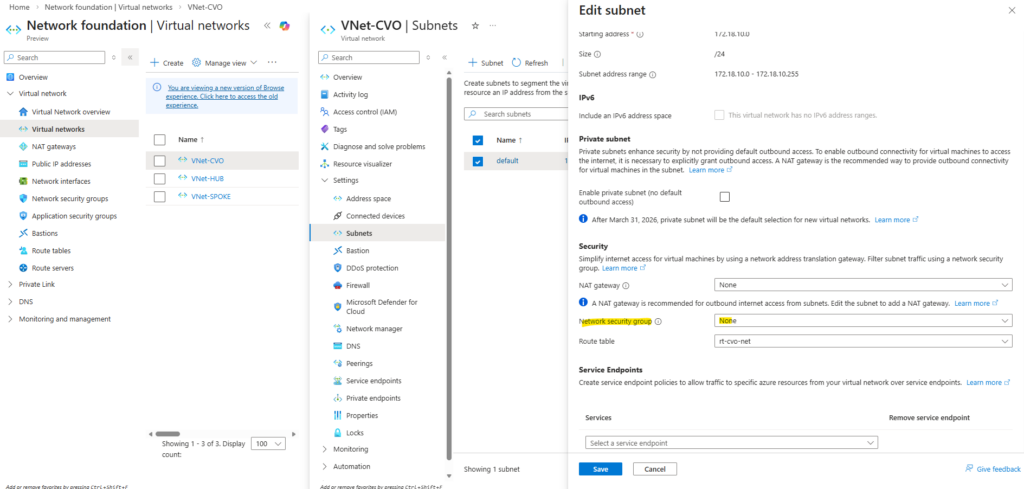The width and height of the screenshot is (1024, 489).
Task: Open the NAT gateway dropdown
Action: click(x=864, y=285)
